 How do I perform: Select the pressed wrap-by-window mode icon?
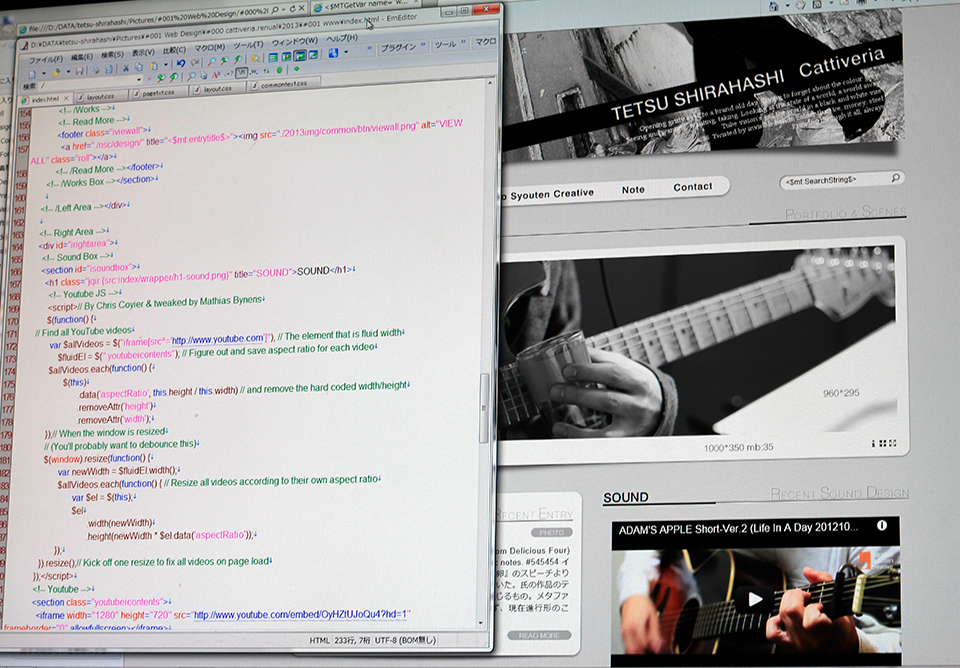click(x=300, y=56)
